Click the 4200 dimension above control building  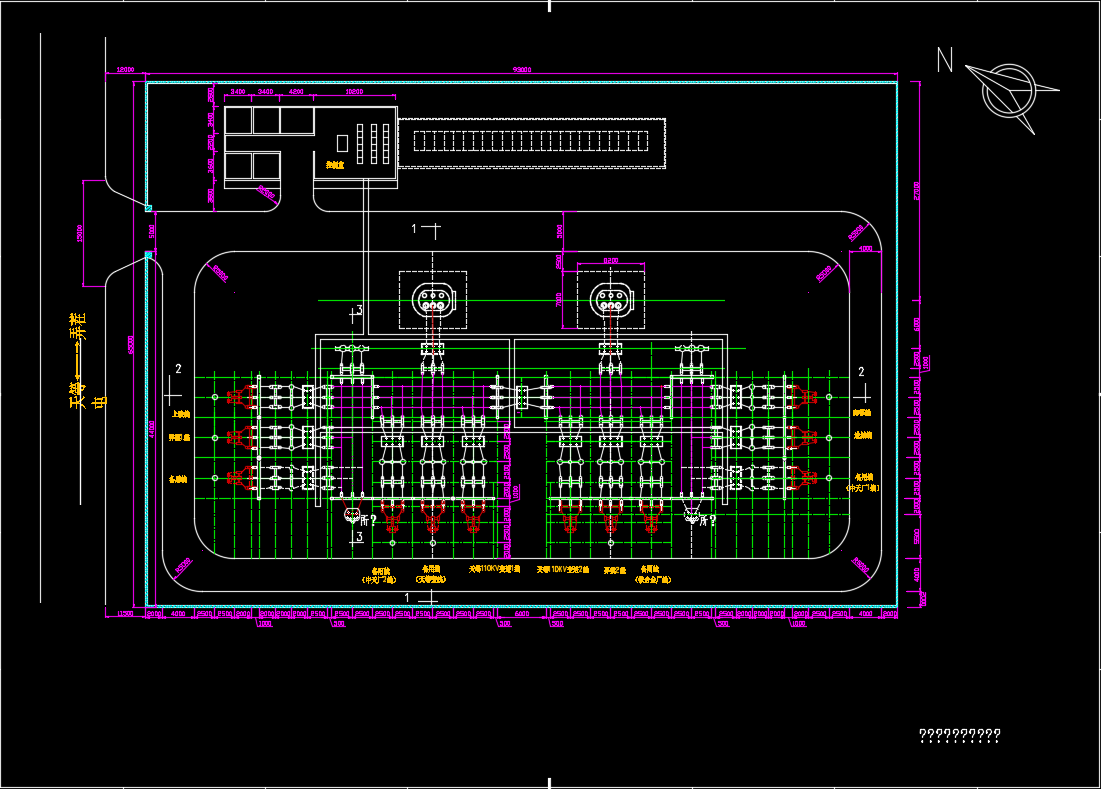pyautogui.click(x=296, y=92)
